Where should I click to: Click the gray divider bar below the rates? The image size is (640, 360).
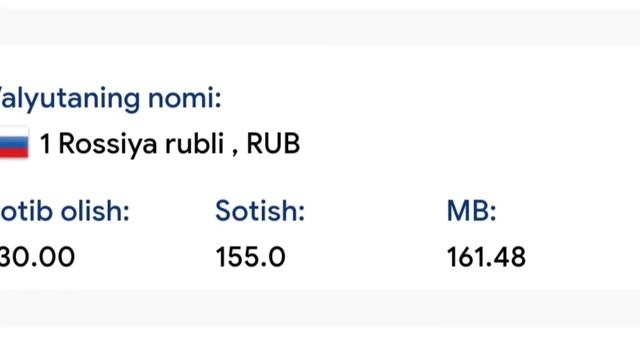[320, 308]
